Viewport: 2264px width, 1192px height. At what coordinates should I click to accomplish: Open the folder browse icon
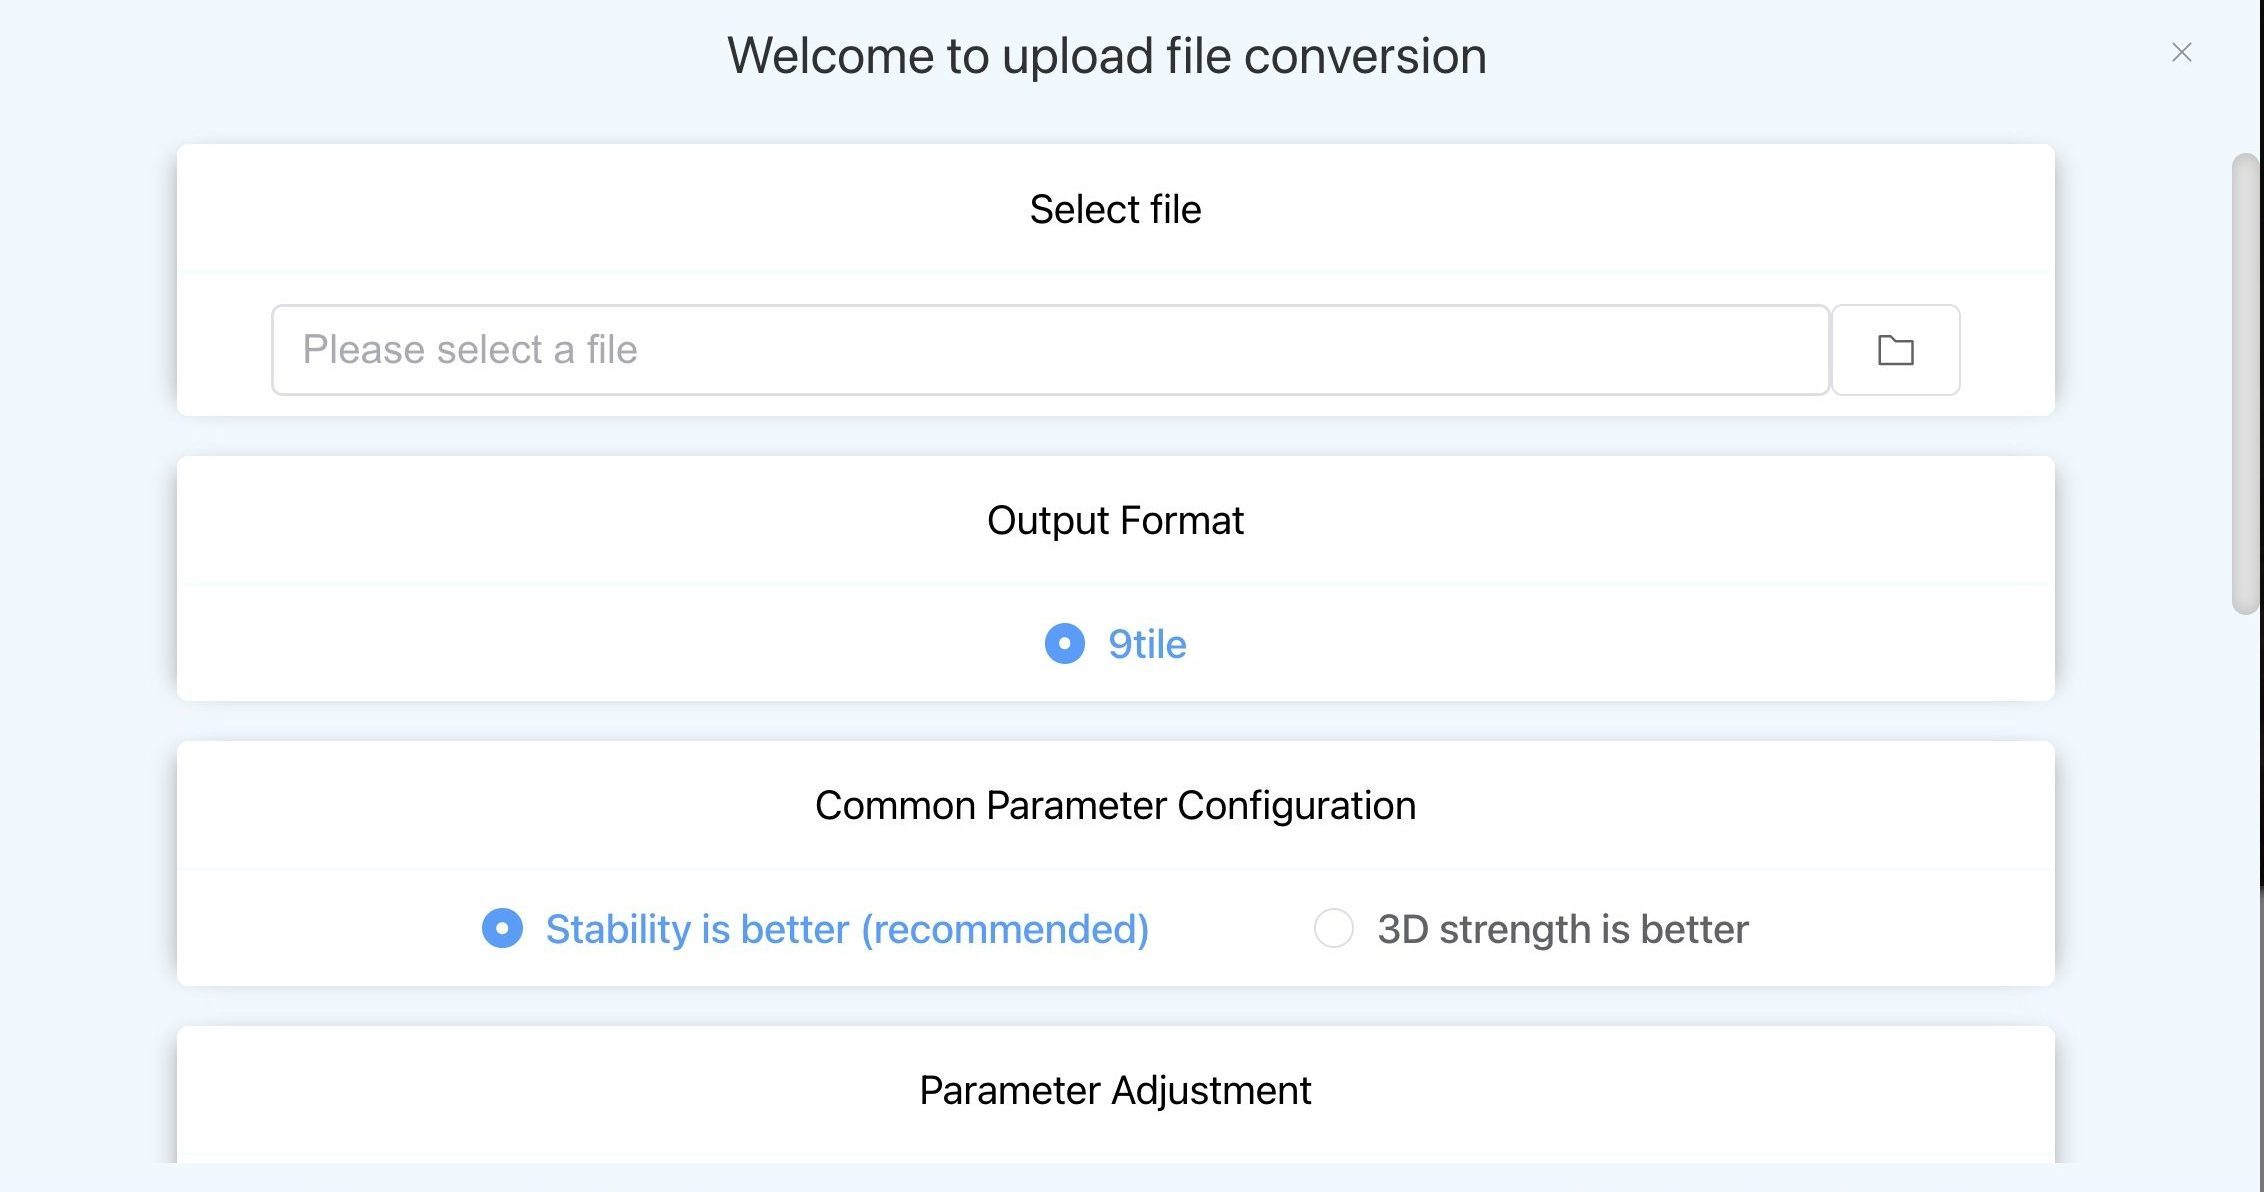1895,350
